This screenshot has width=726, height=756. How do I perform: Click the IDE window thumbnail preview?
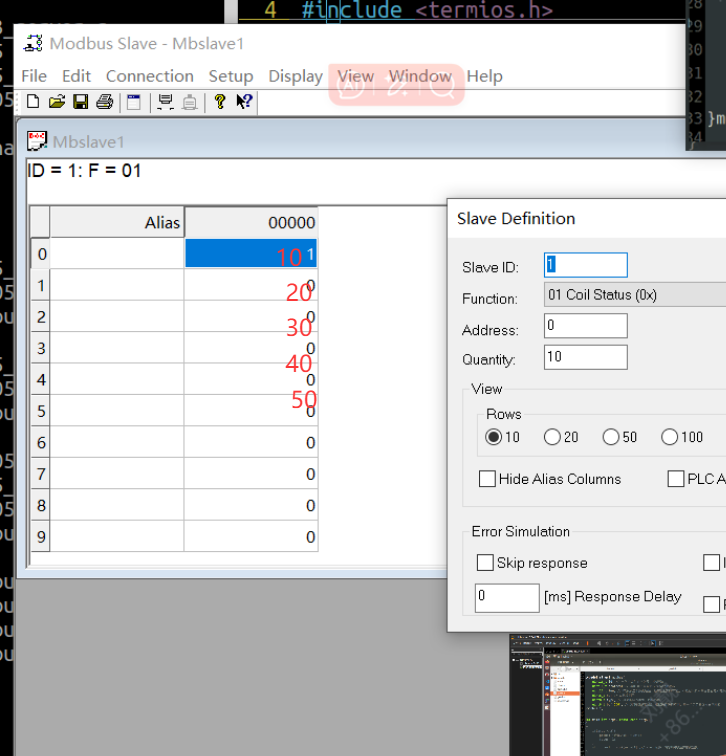coord(618,695)
